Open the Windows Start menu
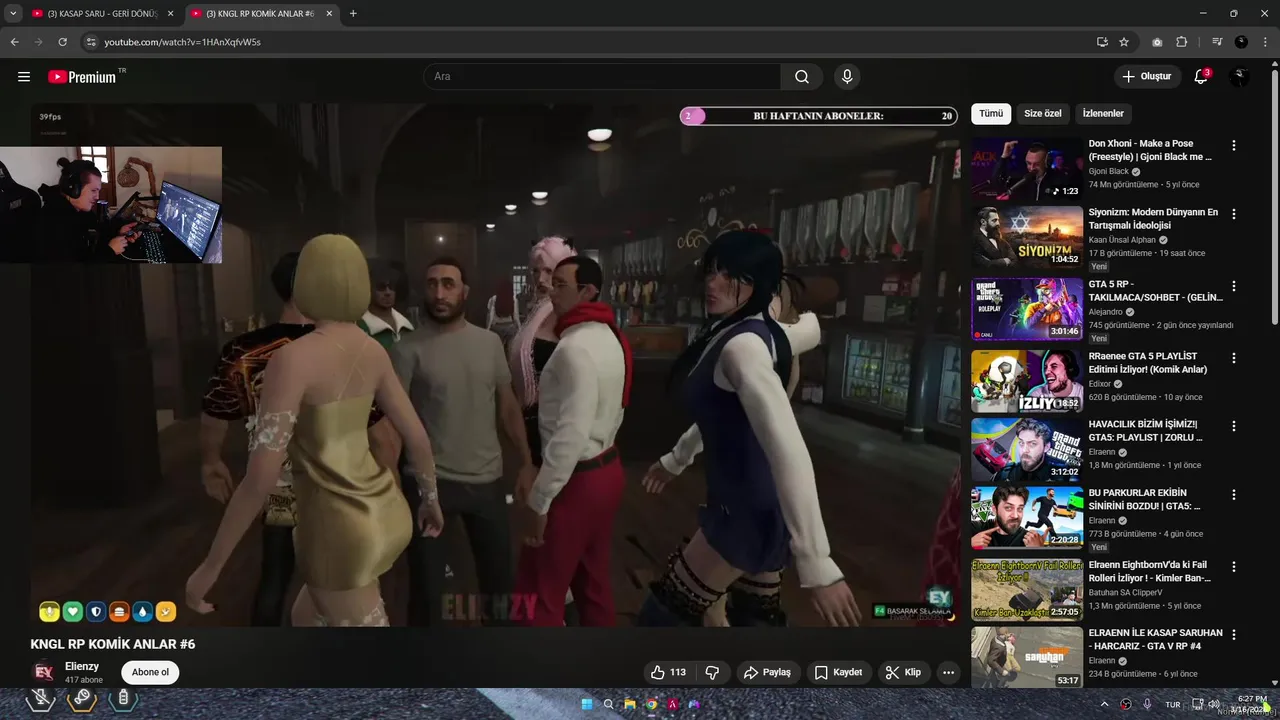 (587, 704)
